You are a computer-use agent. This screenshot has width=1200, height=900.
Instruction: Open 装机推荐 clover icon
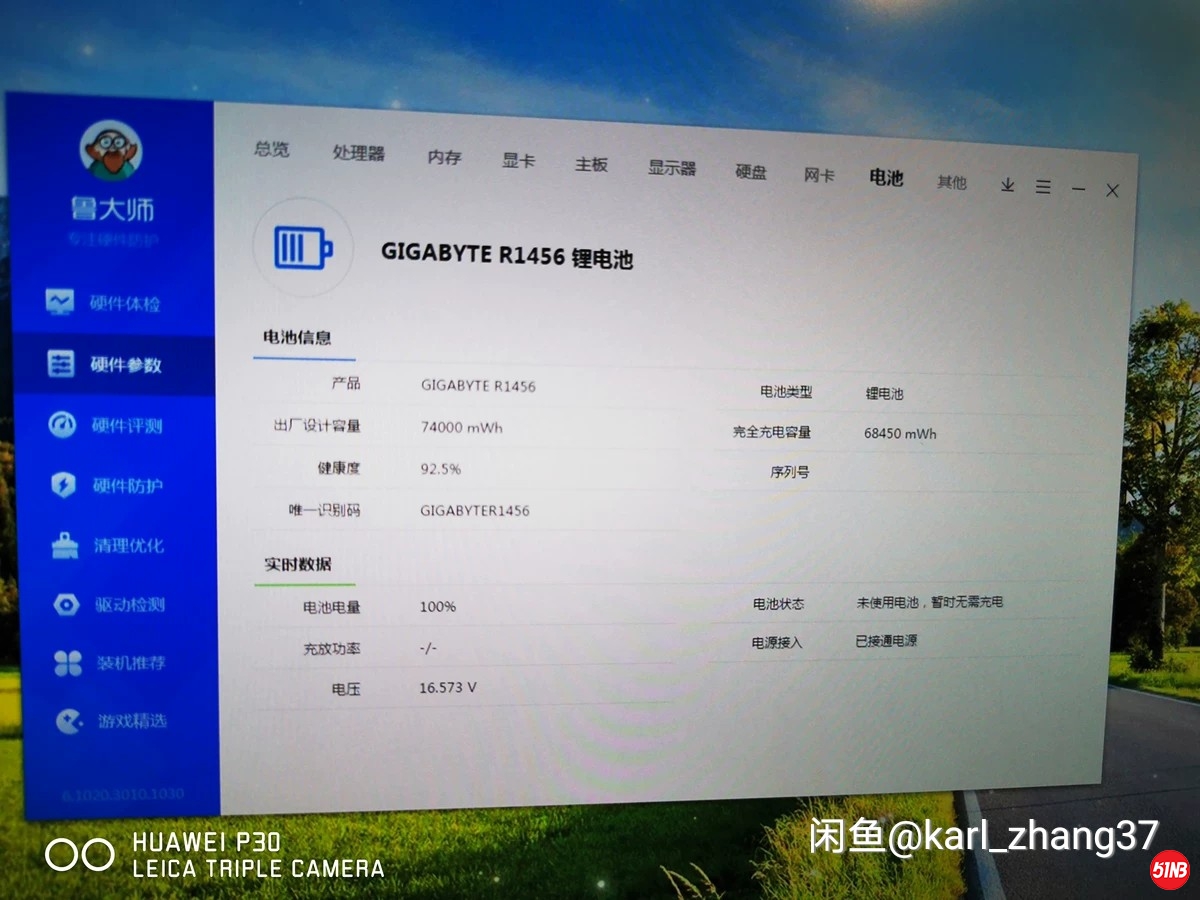pyautogui.click(x=67, y=663)
